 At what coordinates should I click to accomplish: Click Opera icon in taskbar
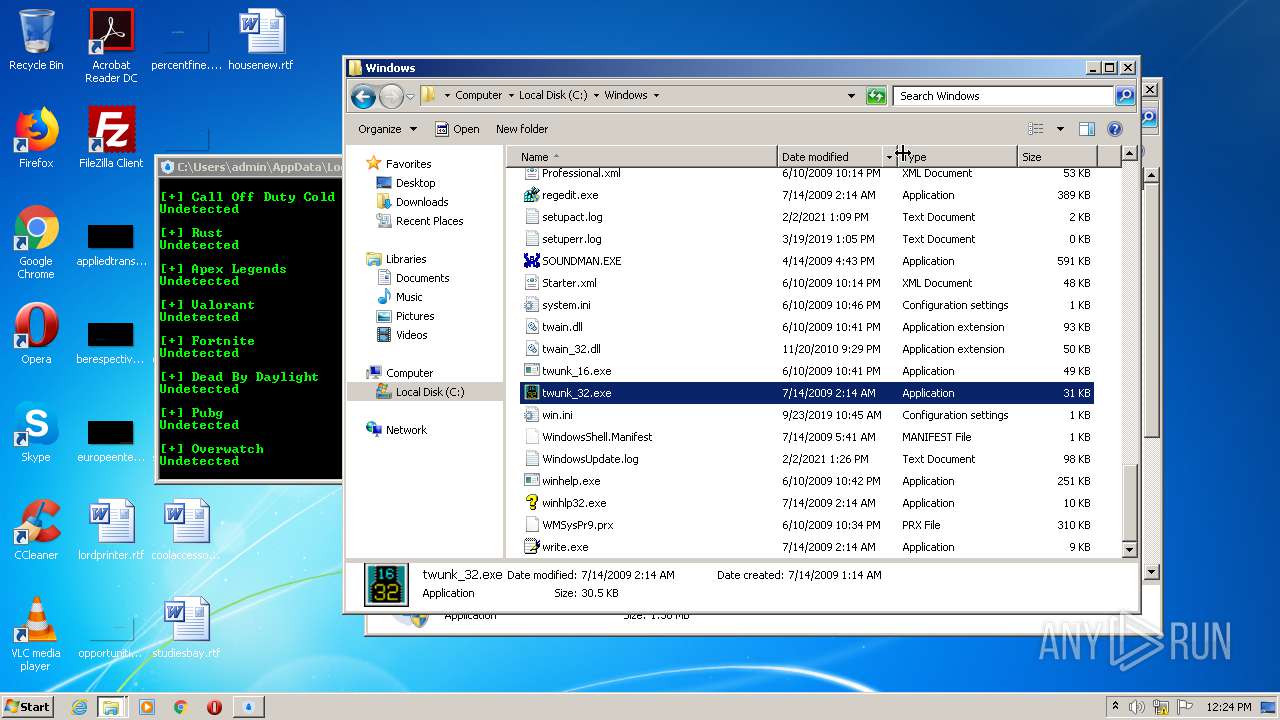(x=214, y=707)
